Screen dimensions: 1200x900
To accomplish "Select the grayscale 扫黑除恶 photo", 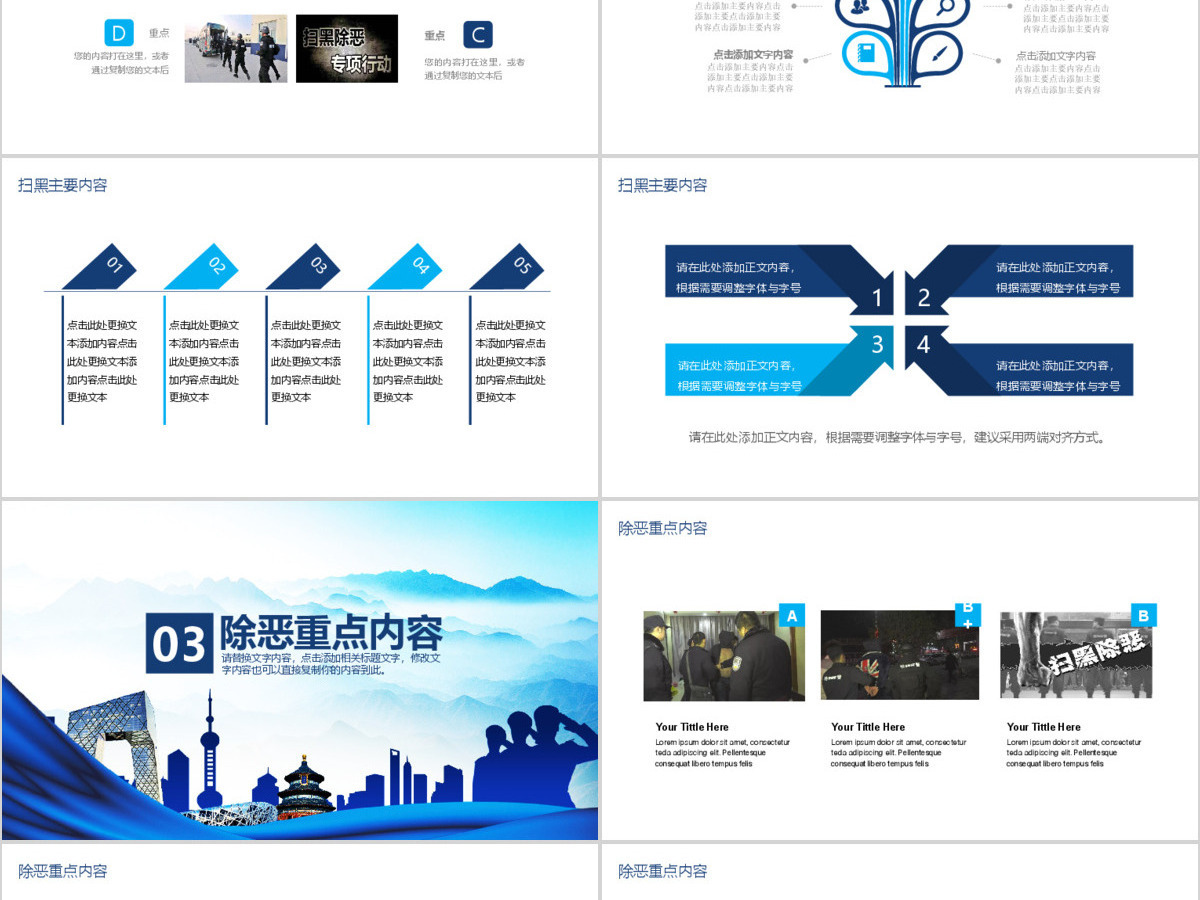I will [1076, 655].
